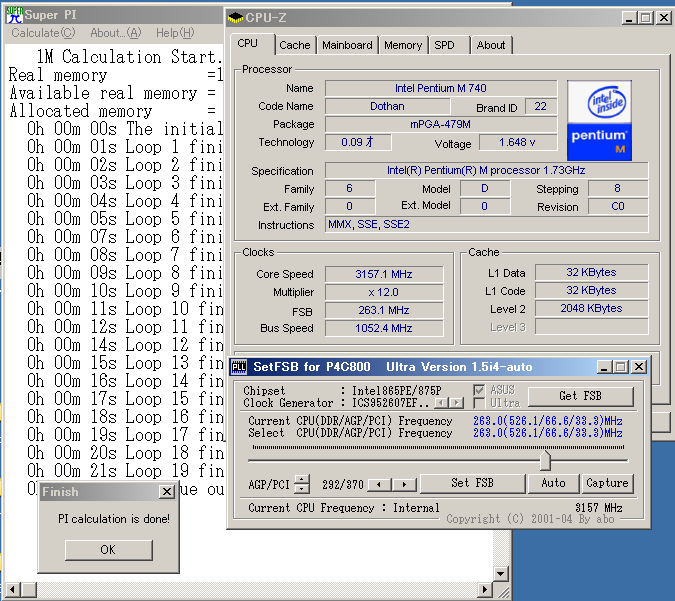Image resolution: width=675 pixels, height=601 pixels.
Task: Click the Stepping value 8
Action: click(x=618, y=189)
